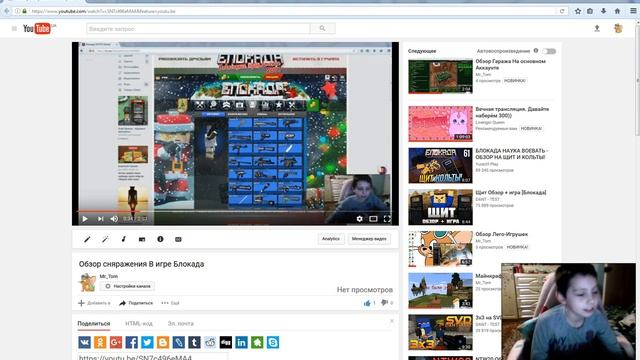Viewport: 640px width, 360px height.
Task: Like the video with thumbs up
Action: tap(367, 303)
